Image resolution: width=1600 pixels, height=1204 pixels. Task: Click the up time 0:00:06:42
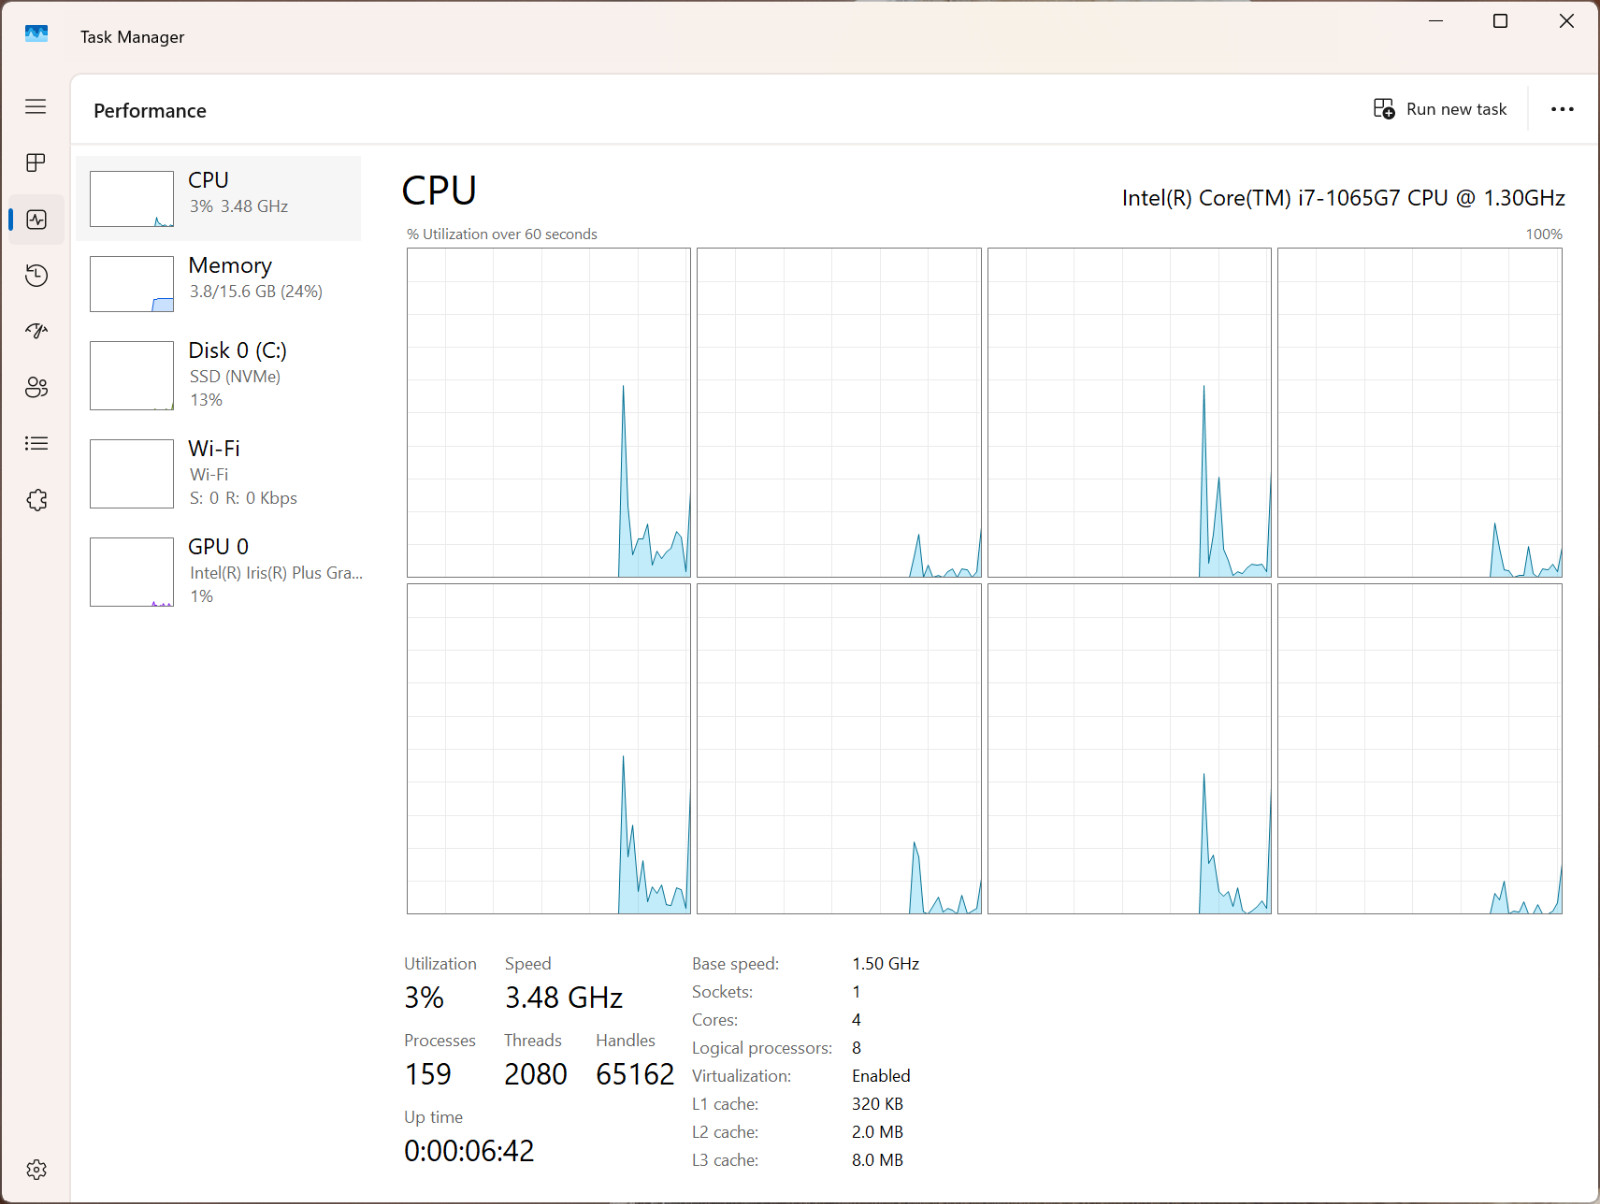coord(469,1151)
